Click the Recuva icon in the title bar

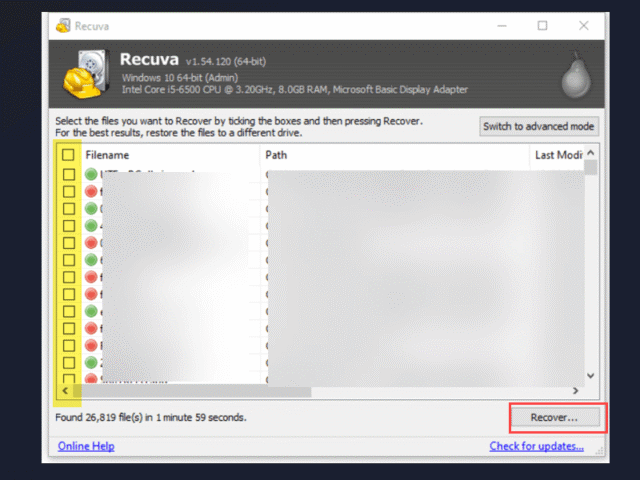pyautogui.click(x=63, y=26)
